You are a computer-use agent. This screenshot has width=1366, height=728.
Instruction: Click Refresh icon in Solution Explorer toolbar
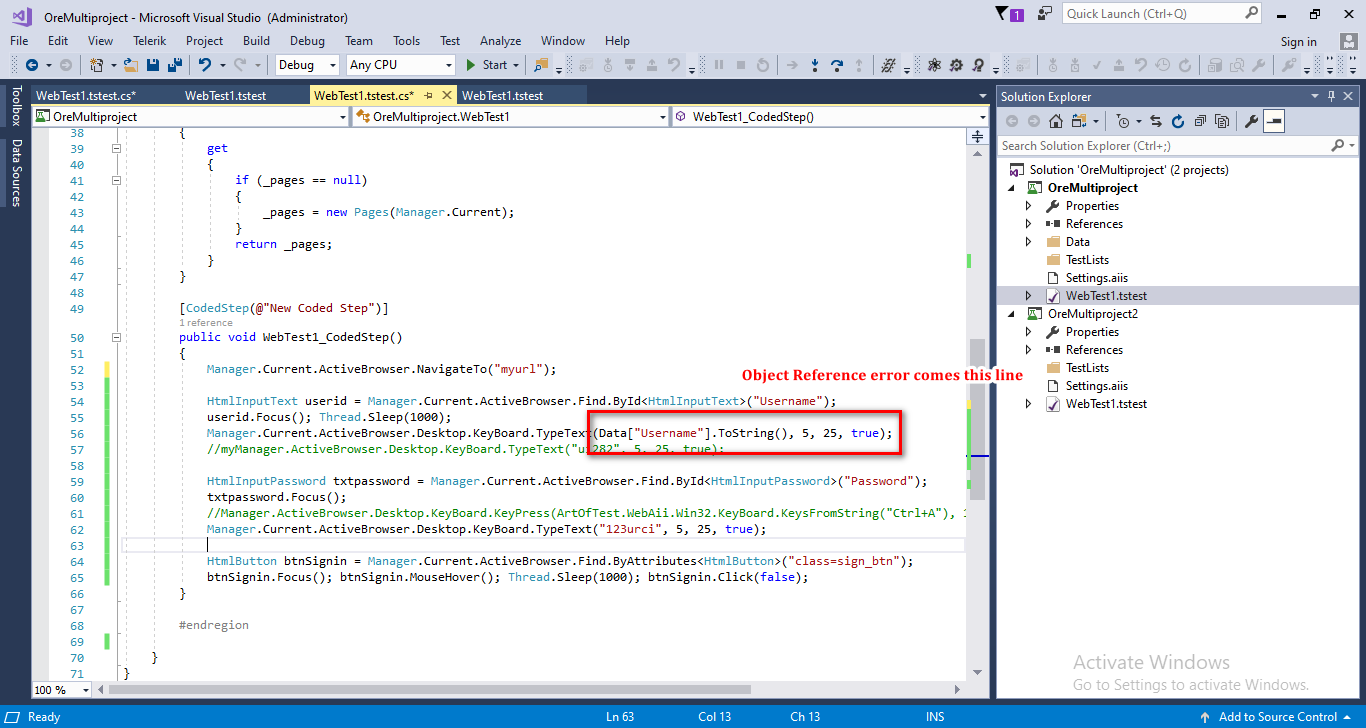click(1177, 121)
